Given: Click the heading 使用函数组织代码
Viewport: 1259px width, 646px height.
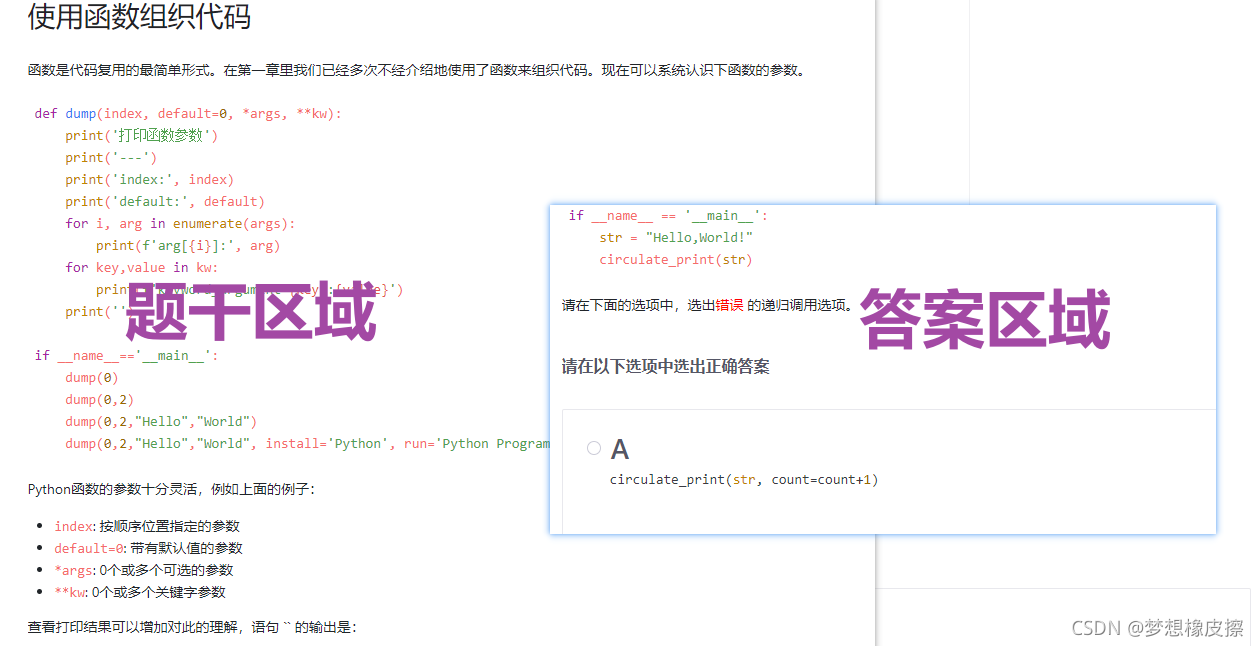Looking at the screenshot, I should pos(136,18).
